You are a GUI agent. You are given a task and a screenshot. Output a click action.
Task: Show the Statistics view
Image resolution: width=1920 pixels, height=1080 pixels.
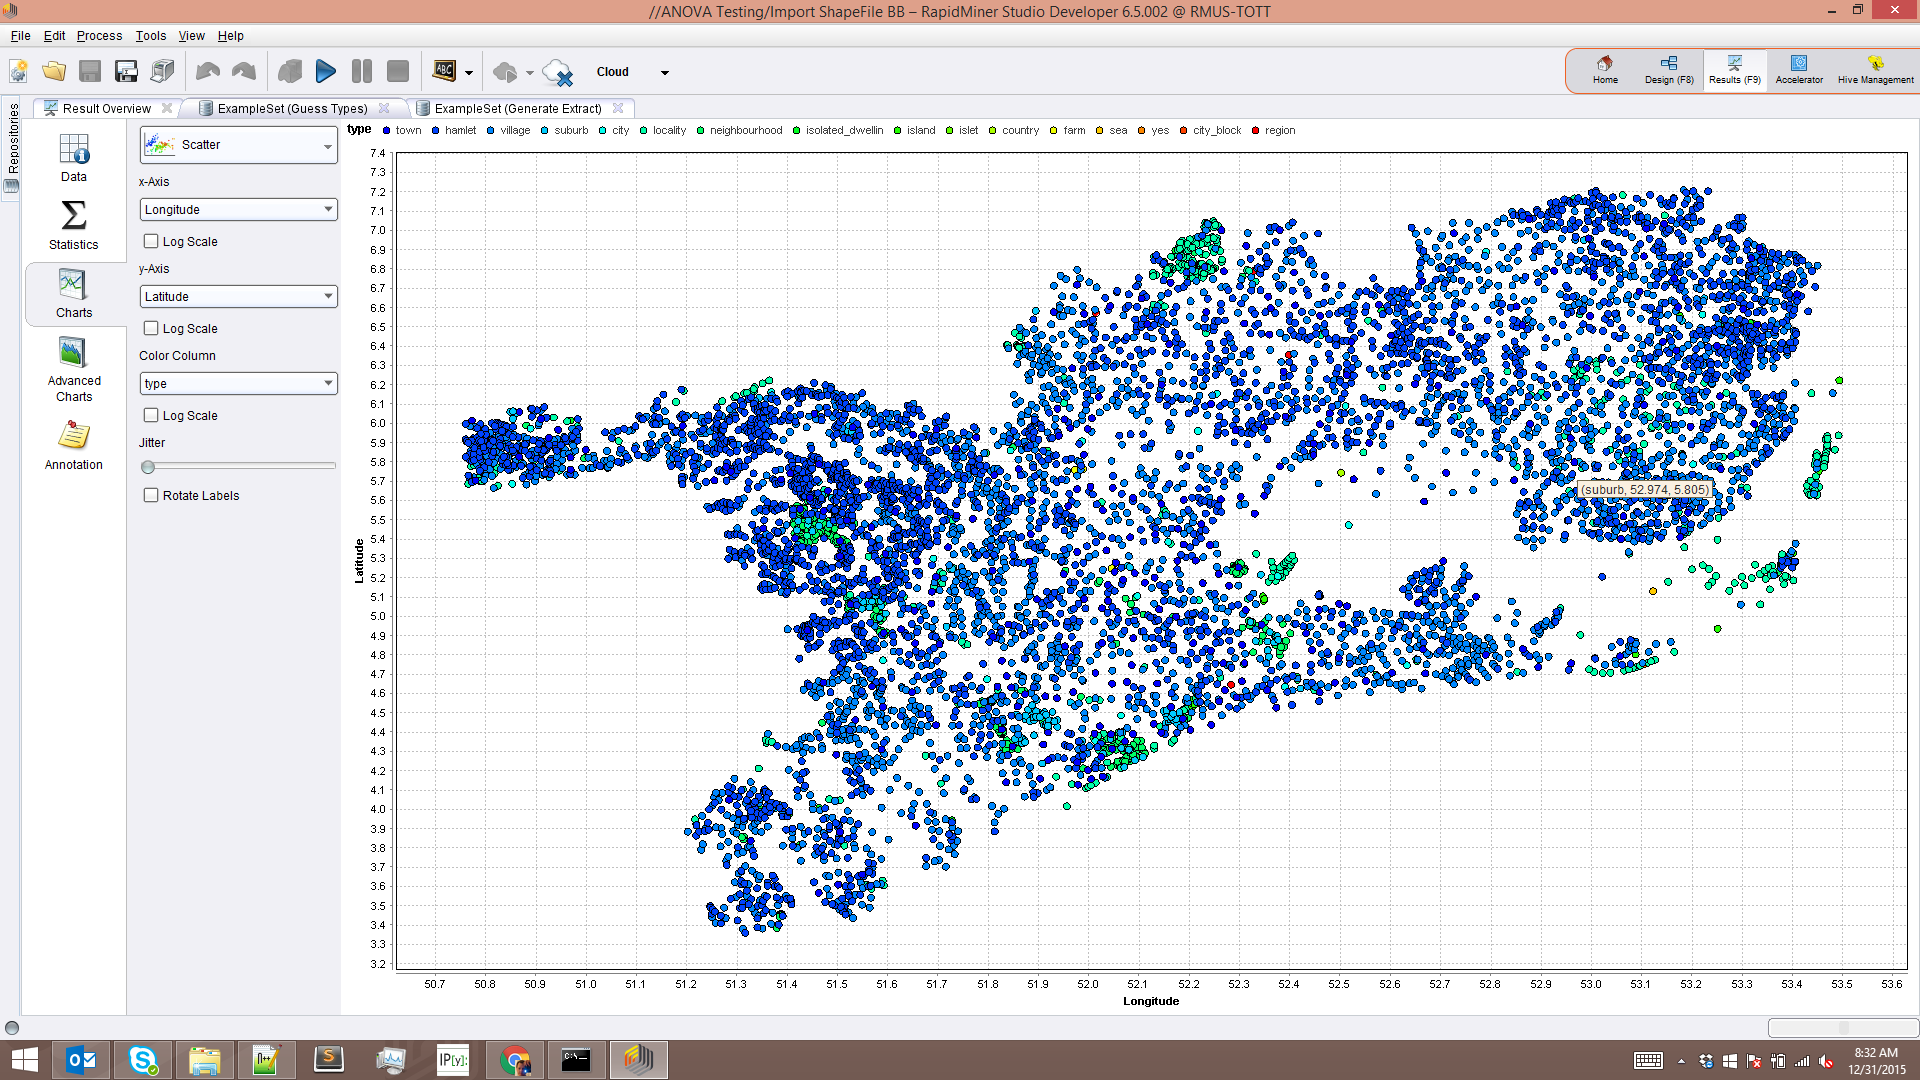pos(74,226)
